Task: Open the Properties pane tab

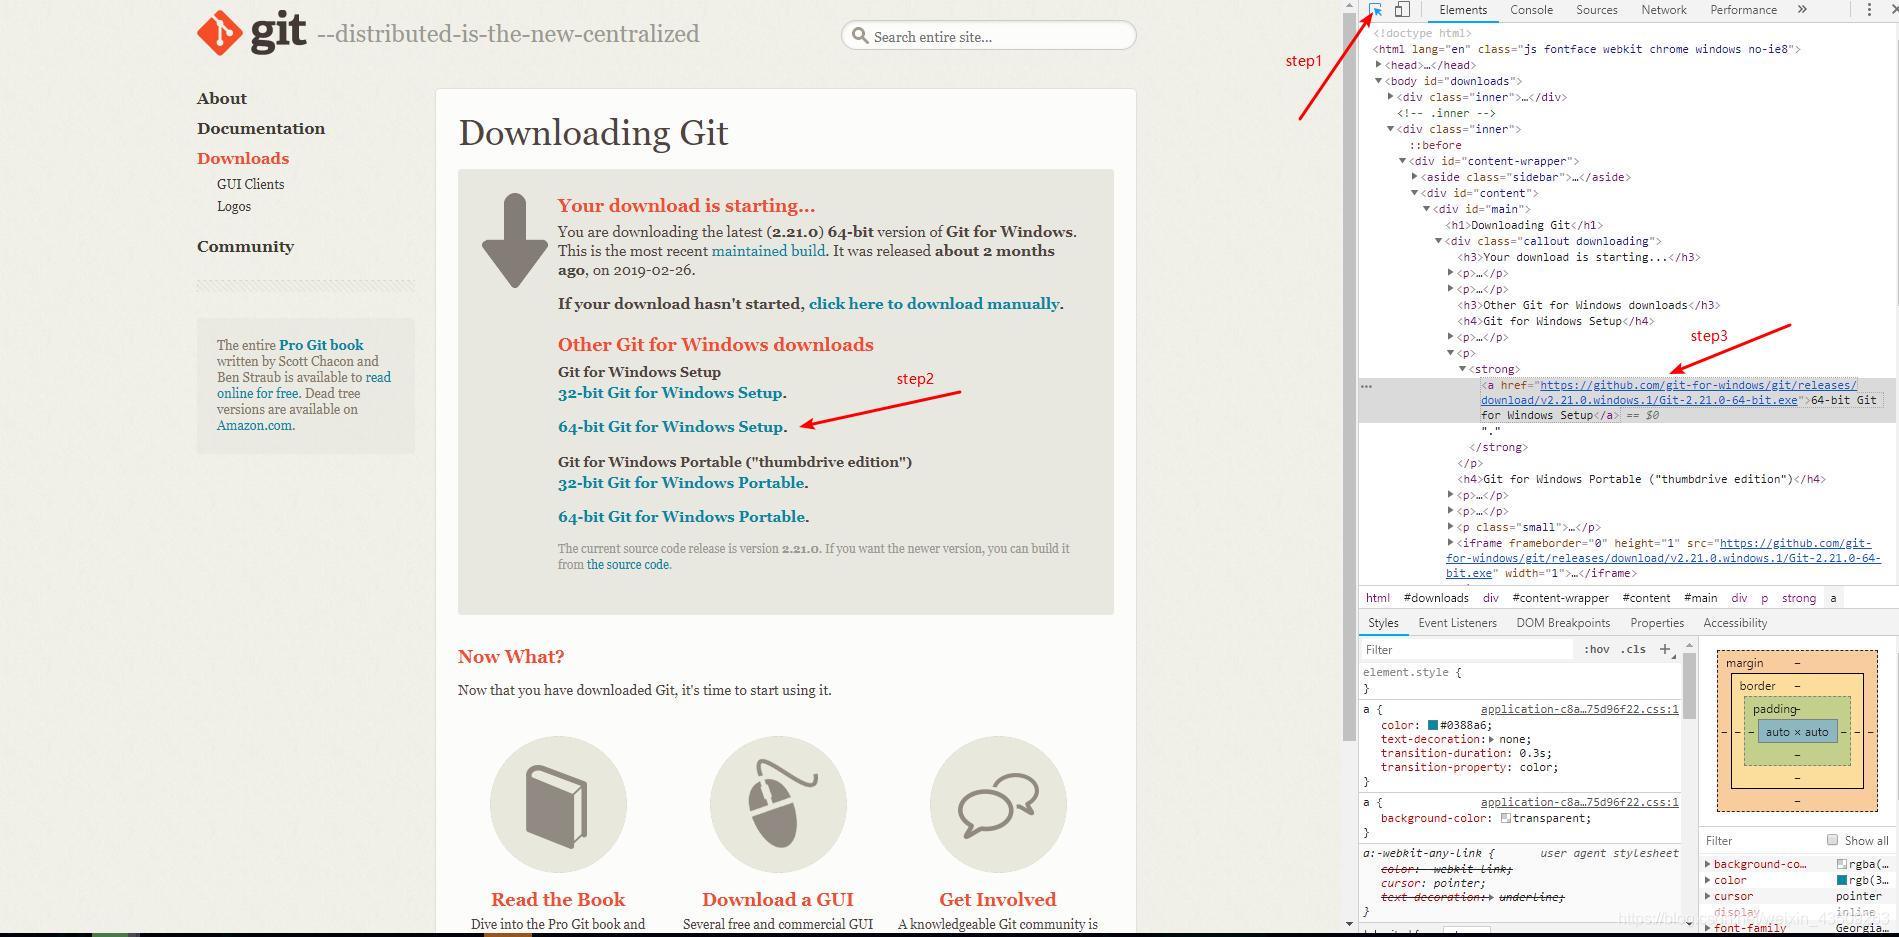Action: click(x=1657, y=623)
